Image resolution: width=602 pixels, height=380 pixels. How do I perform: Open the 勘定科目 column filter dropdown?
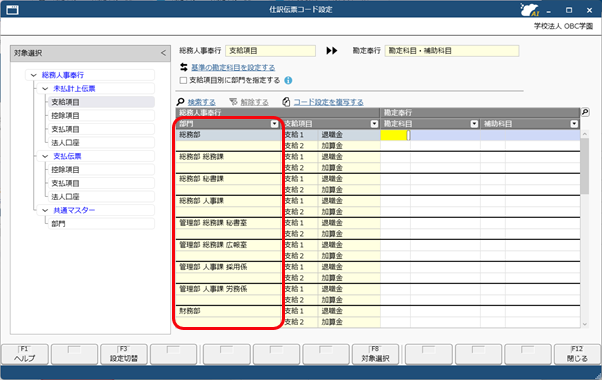point(474,124)
